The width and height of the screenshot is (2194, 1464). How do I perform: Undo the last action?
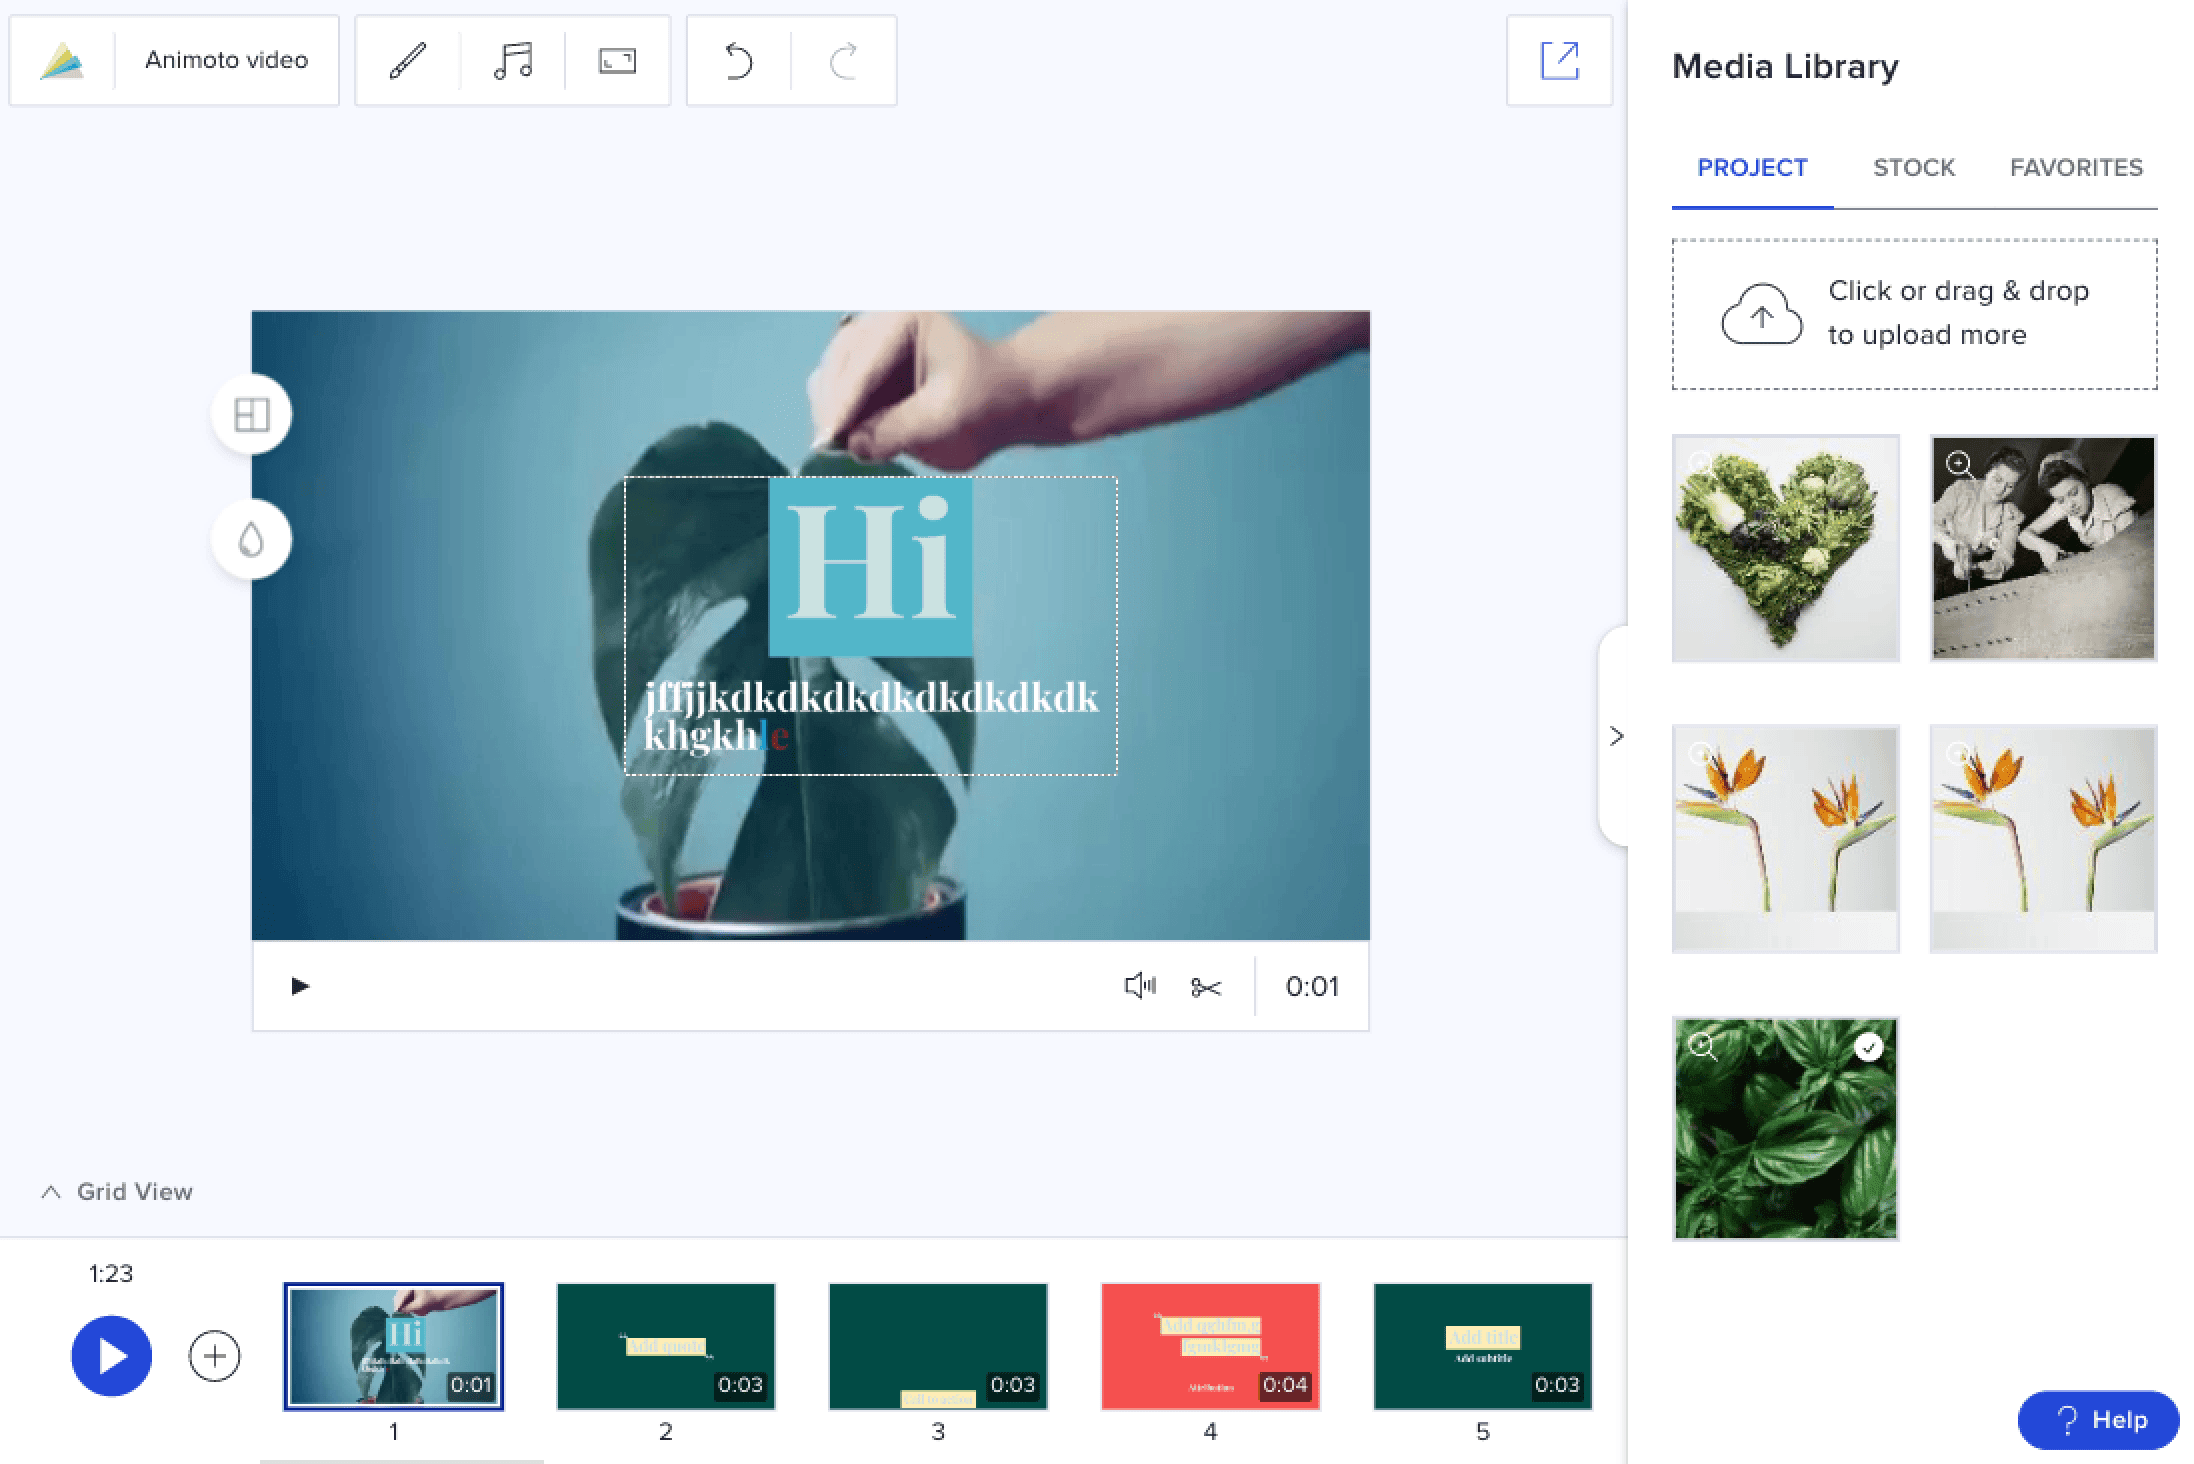pyautogui.click(x=738, y=61)
